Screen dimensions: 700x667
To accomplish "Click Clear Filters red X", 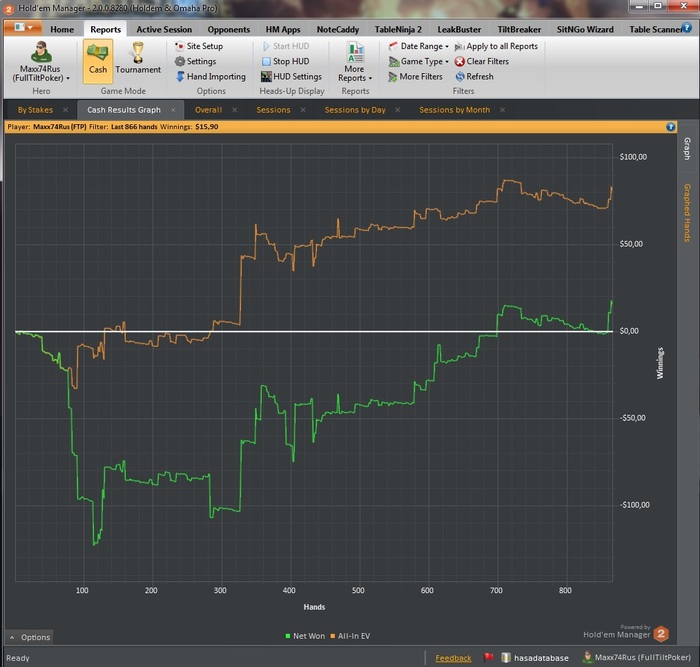I will tap(482, 61).
